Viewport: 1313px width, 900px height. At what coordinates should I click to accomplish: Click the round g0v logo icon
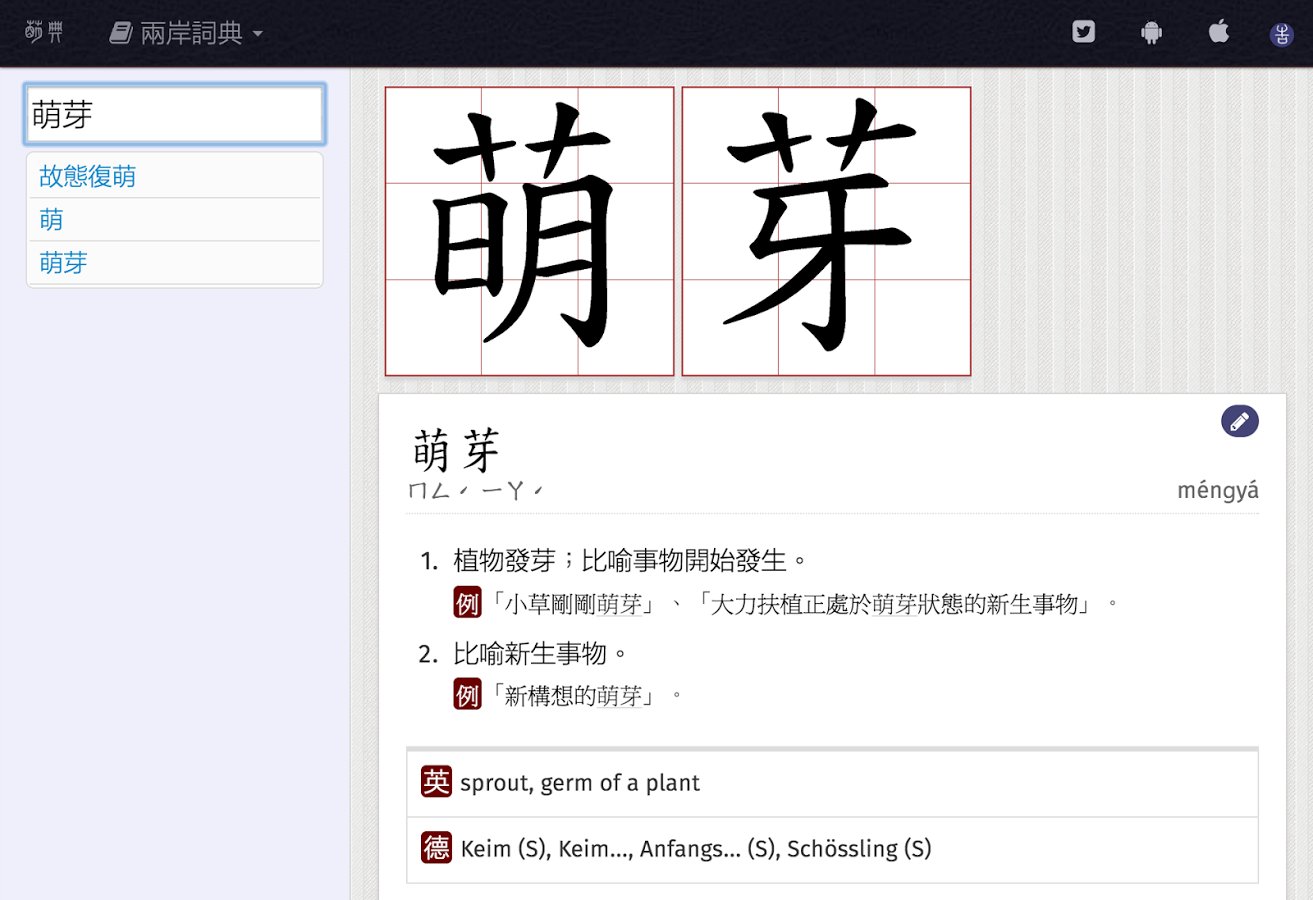pos(1281,34)
